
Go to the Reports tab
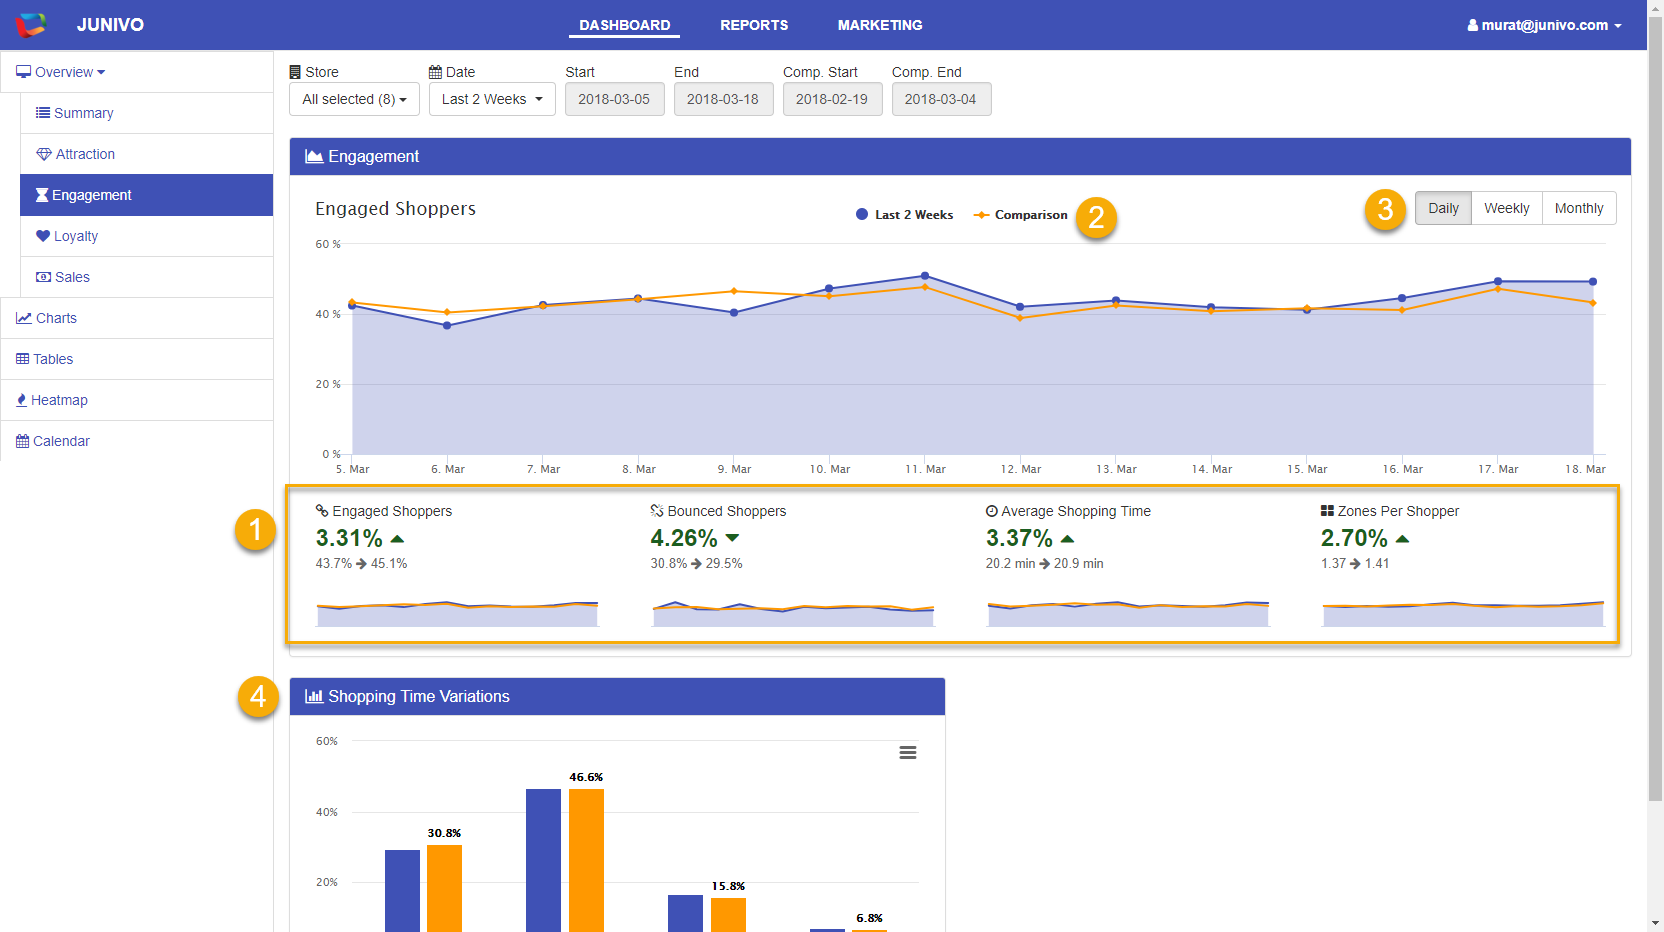tap(754, 25)
